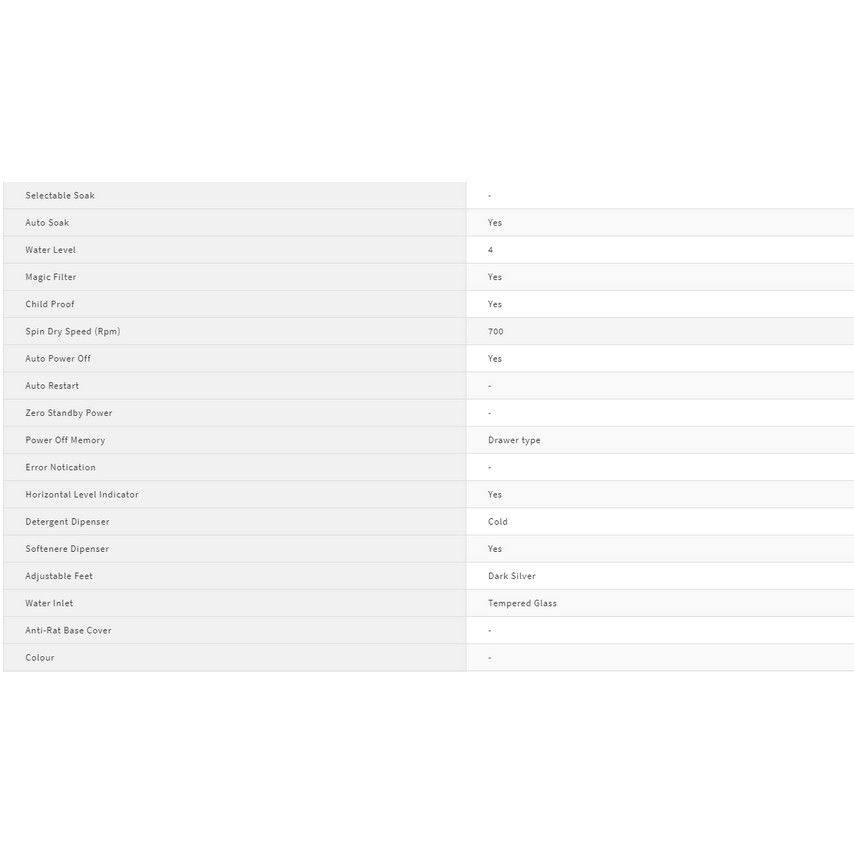The height and width of the screenshot is (854, 854).
Task: Click the Selectable Soak row label
Action: (60, 196)
